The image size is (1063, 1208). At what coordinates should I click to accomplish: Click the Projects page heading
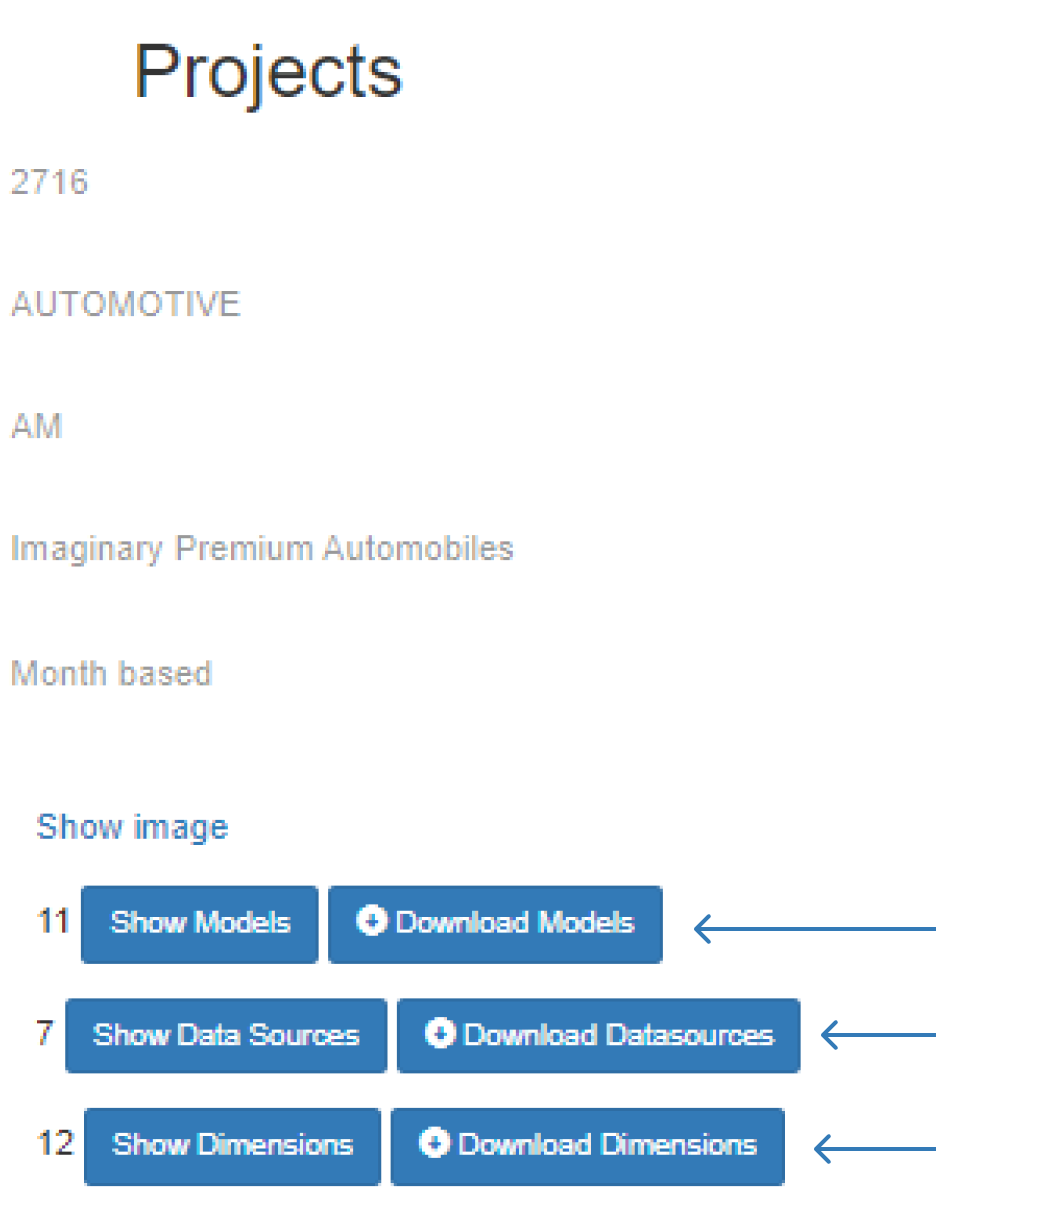pos(267,72)
